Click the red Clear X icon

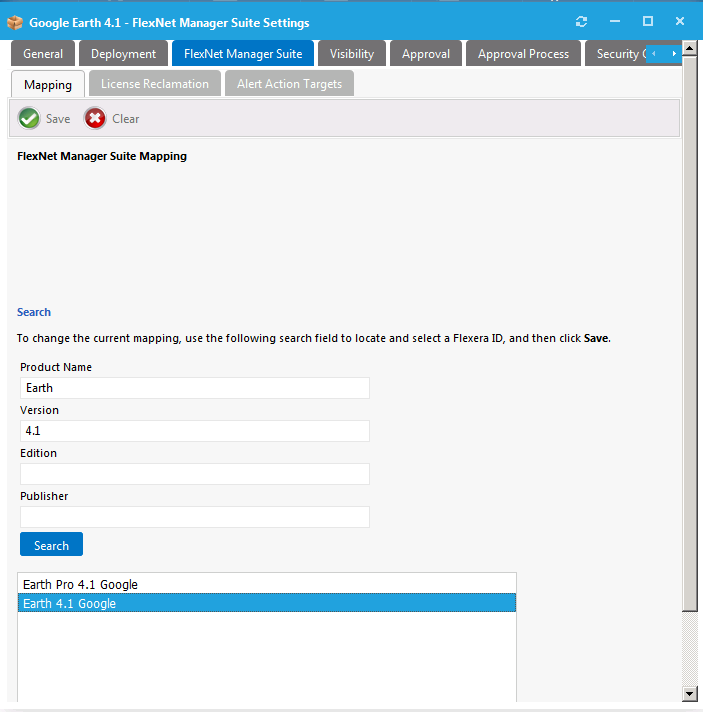[x=95, y=118]
